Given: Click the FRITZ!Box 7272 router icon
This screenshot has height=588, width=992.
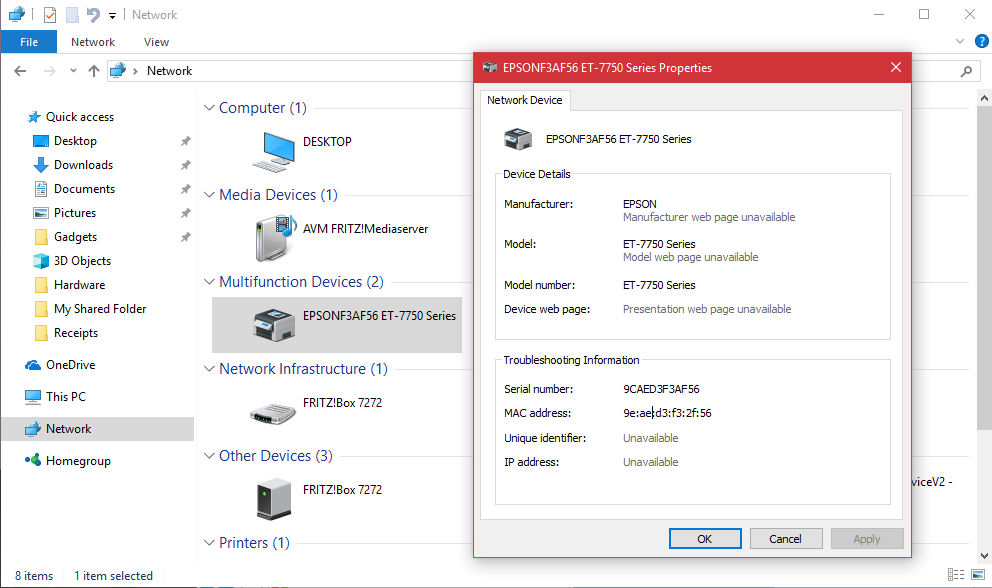Looking at the screenshot, I should tap(273, 411).
